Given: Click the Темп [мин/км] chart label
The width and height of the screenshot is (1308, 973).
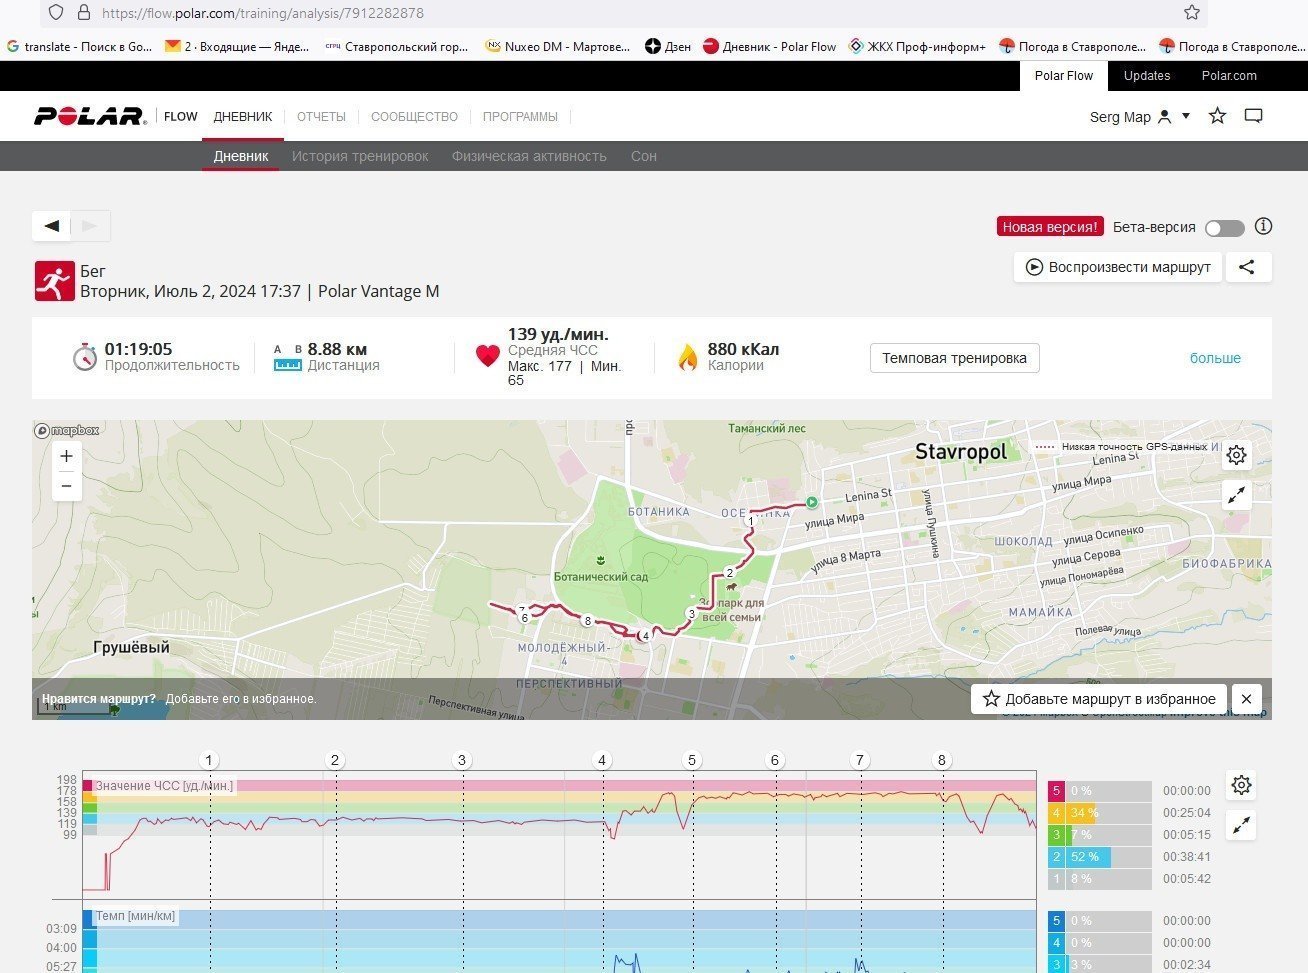Looking at the screenshot, I should coord(136,916).
